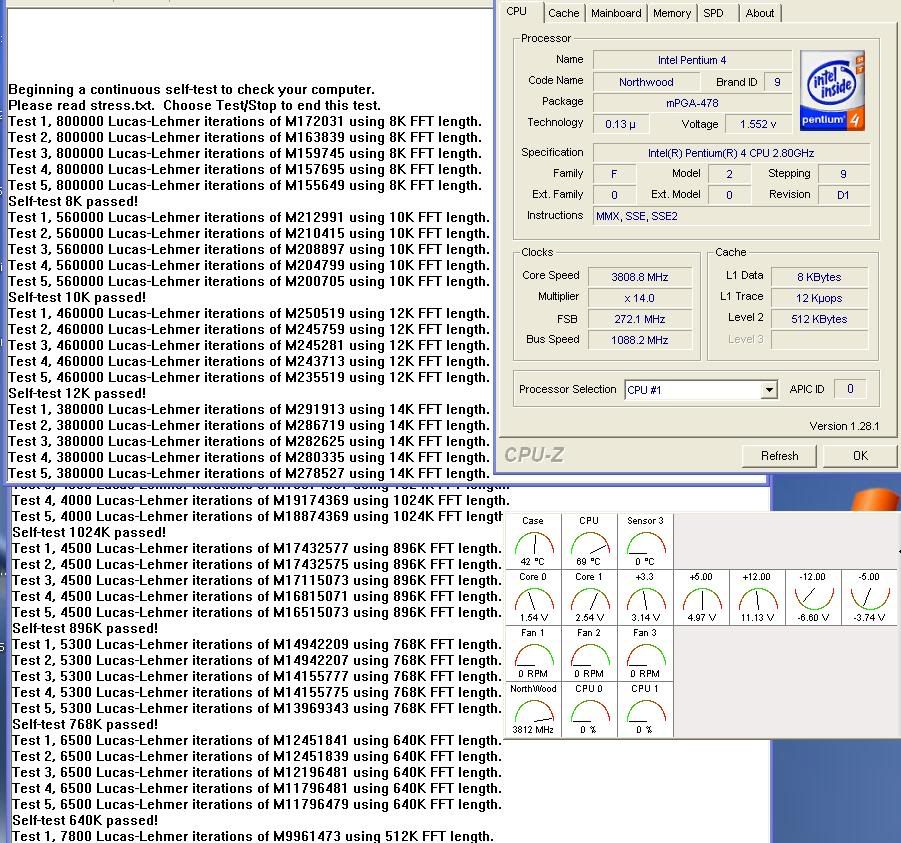Click the Test 1 M9961473 512K FFT line
The width and height of the screenshot is (901, 843).
tap(253, 836)
